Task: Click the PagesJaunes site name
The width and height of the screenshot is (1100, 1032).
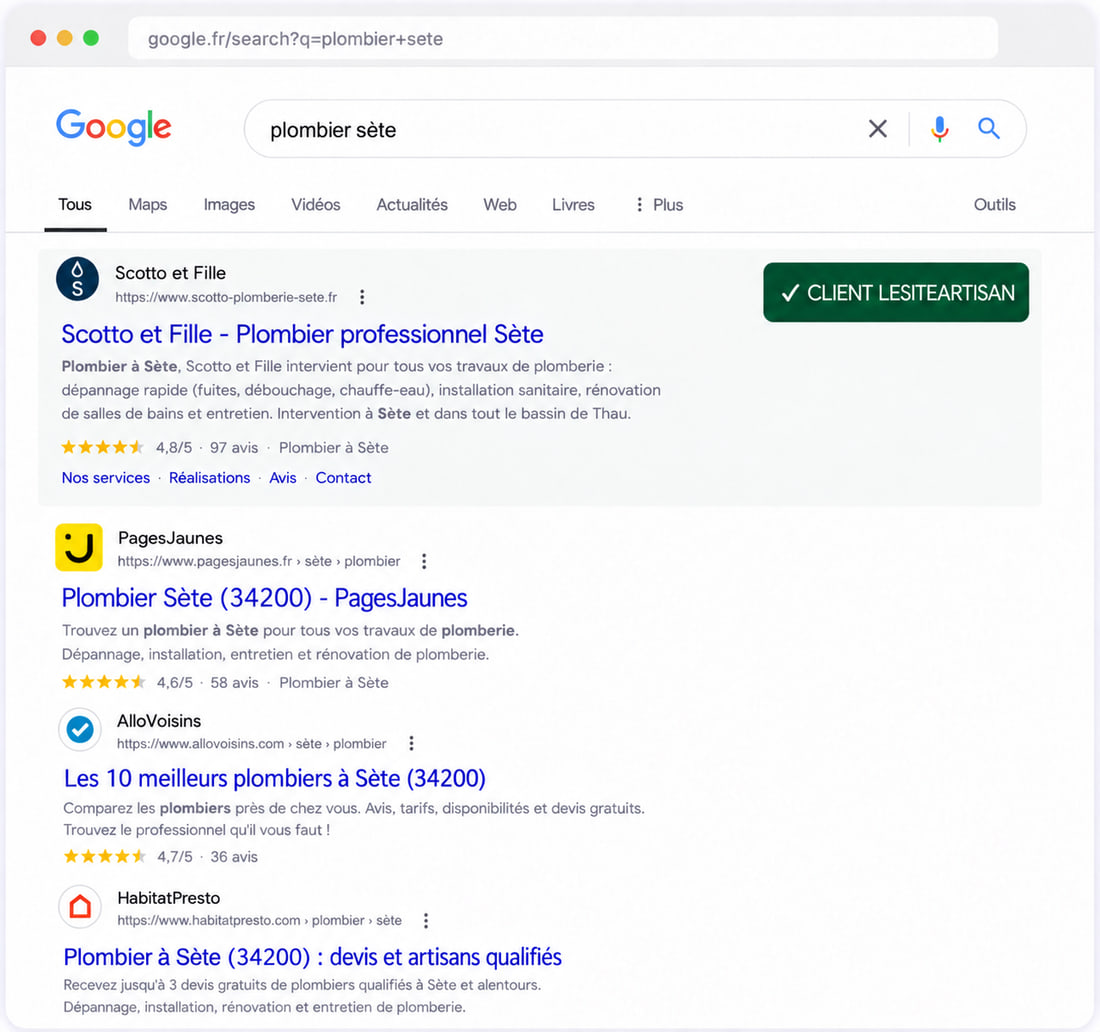Action: pos(170,538)
